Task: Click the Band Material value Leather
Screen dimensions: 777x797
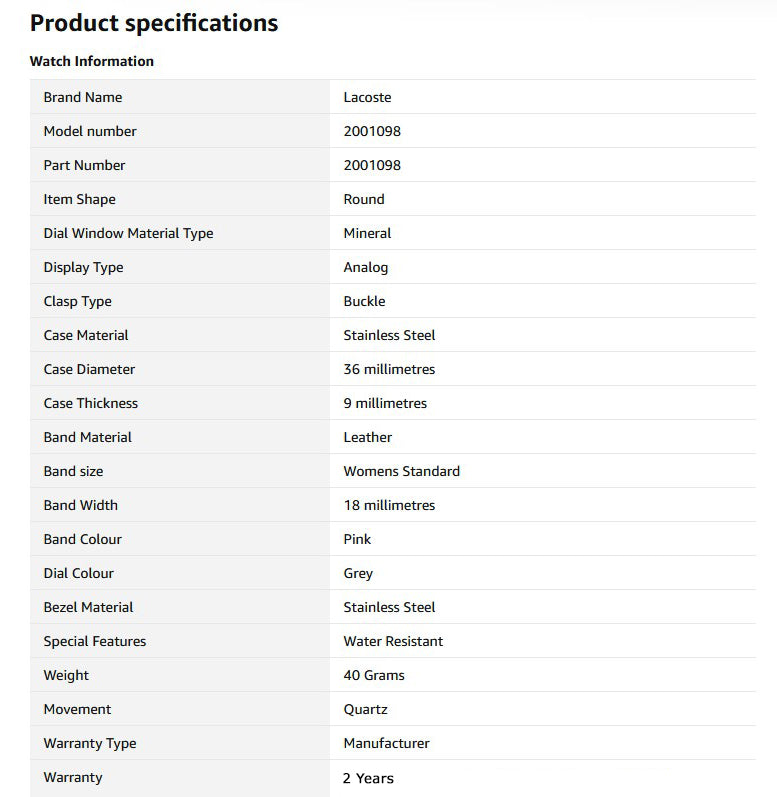Action: [x=367, y=438]
